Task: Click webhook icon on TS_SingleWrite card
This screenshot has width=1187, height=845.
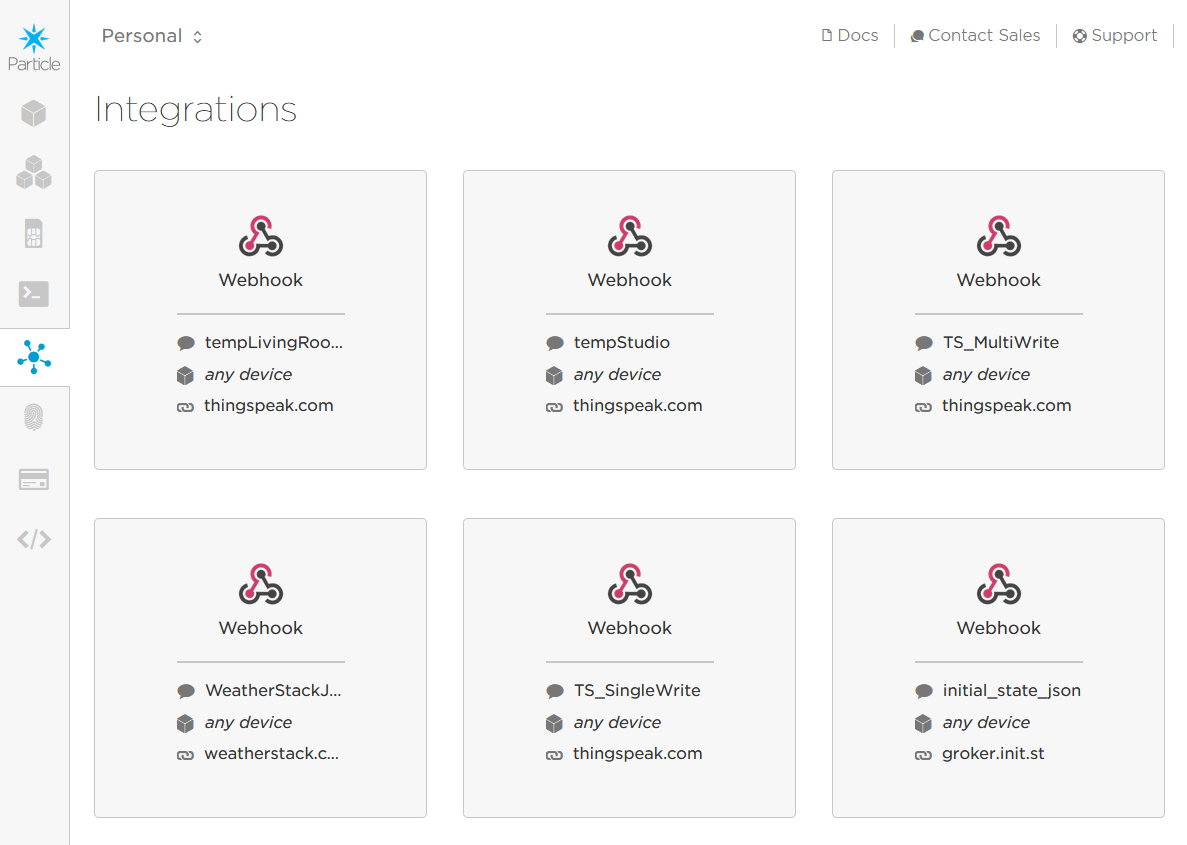Action: [629, 585]
